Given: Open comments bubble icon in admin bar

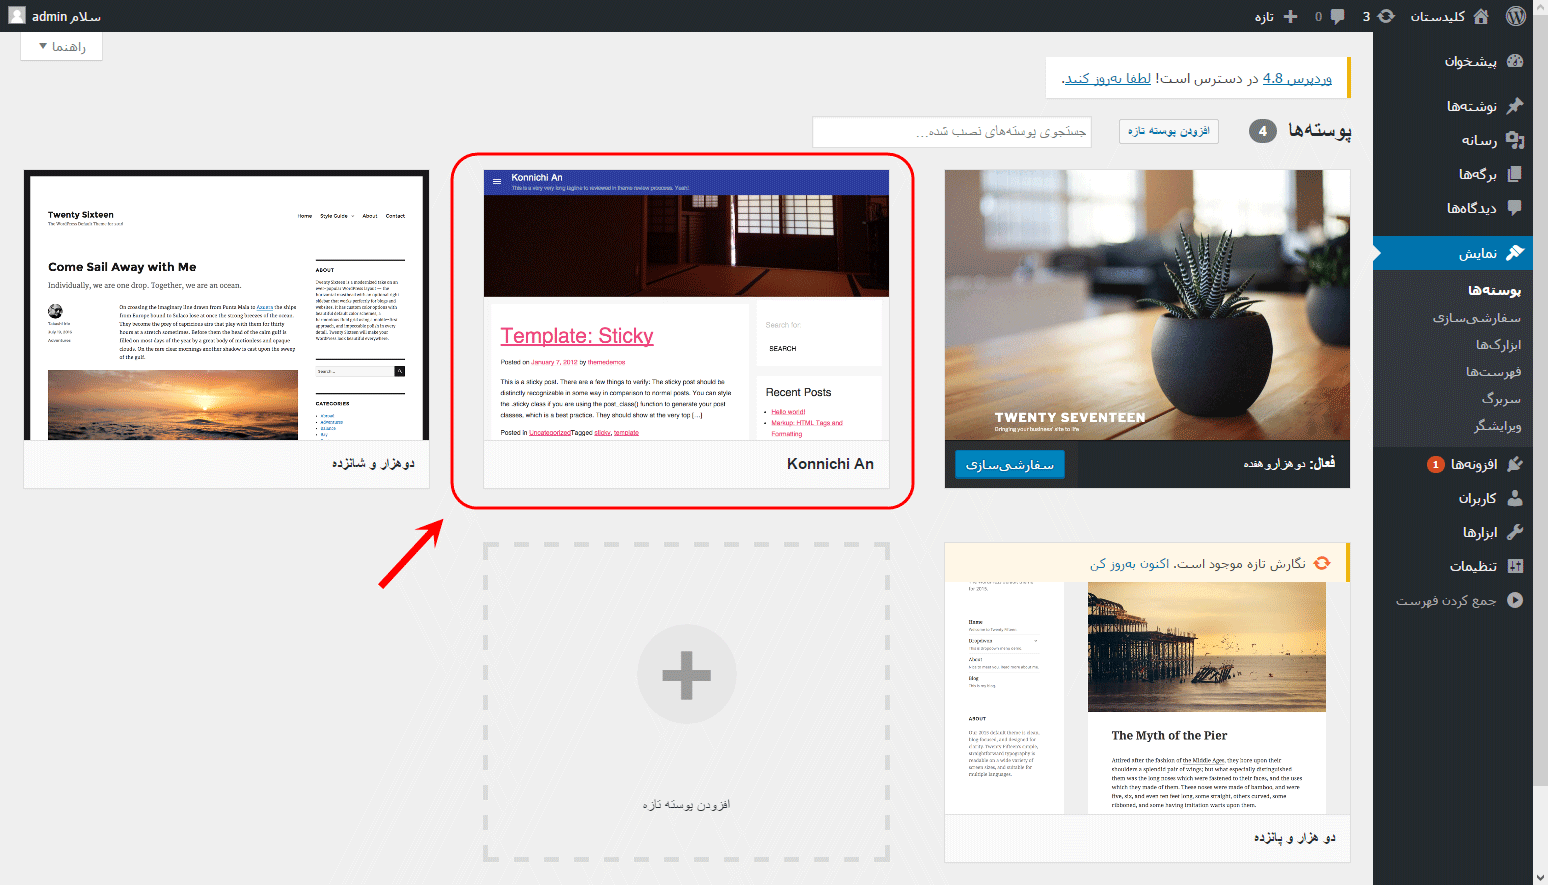Looking at the screenshot, I should tap(1337, 16).
